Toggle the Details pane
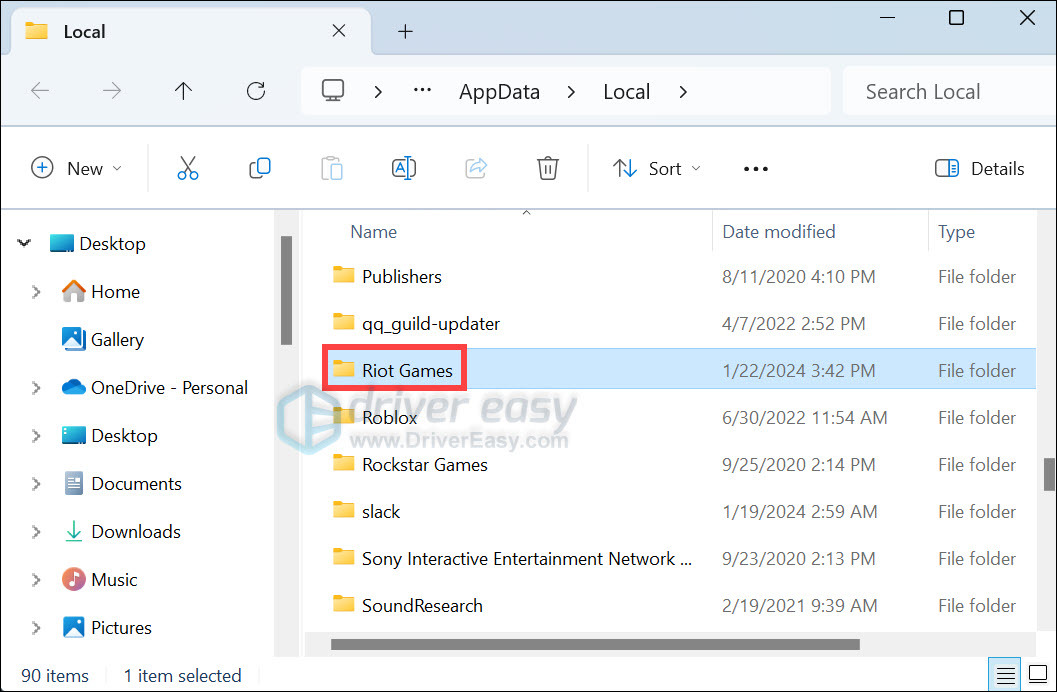Image resolution: width=1057 pixels, height=692 pixels. pyautogui.click(x=979, y=168)
